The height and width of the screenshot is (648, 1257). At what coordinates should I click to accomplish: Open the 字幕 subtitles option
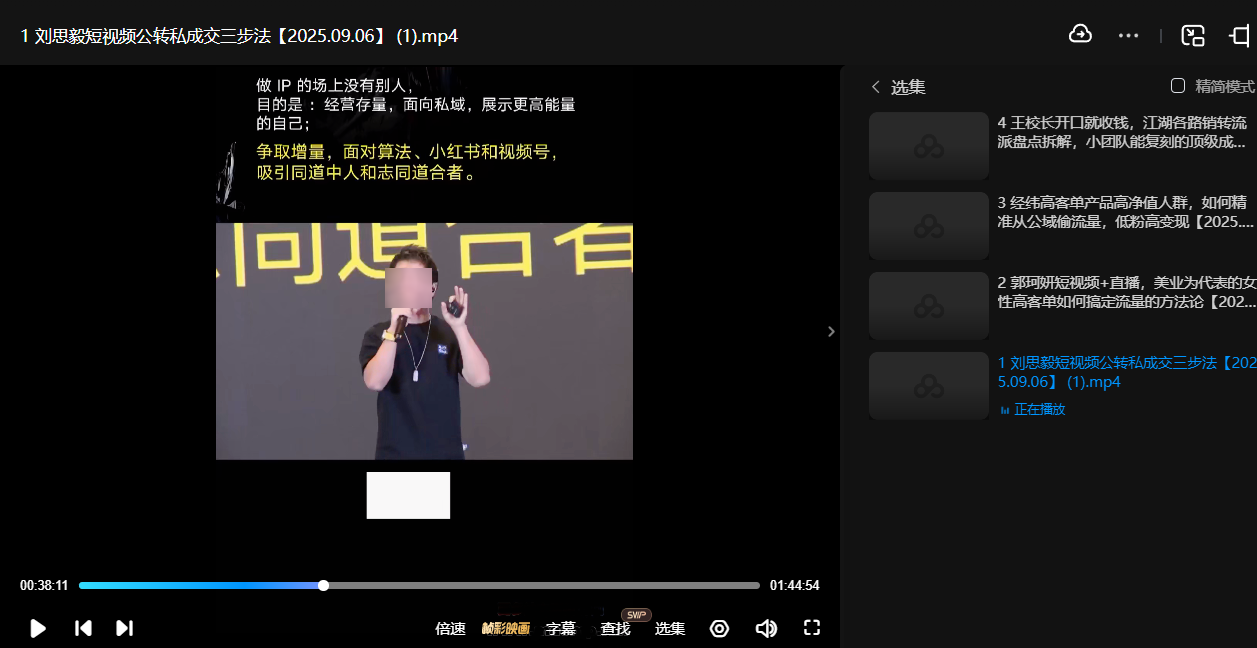click(x=561, y=628)
